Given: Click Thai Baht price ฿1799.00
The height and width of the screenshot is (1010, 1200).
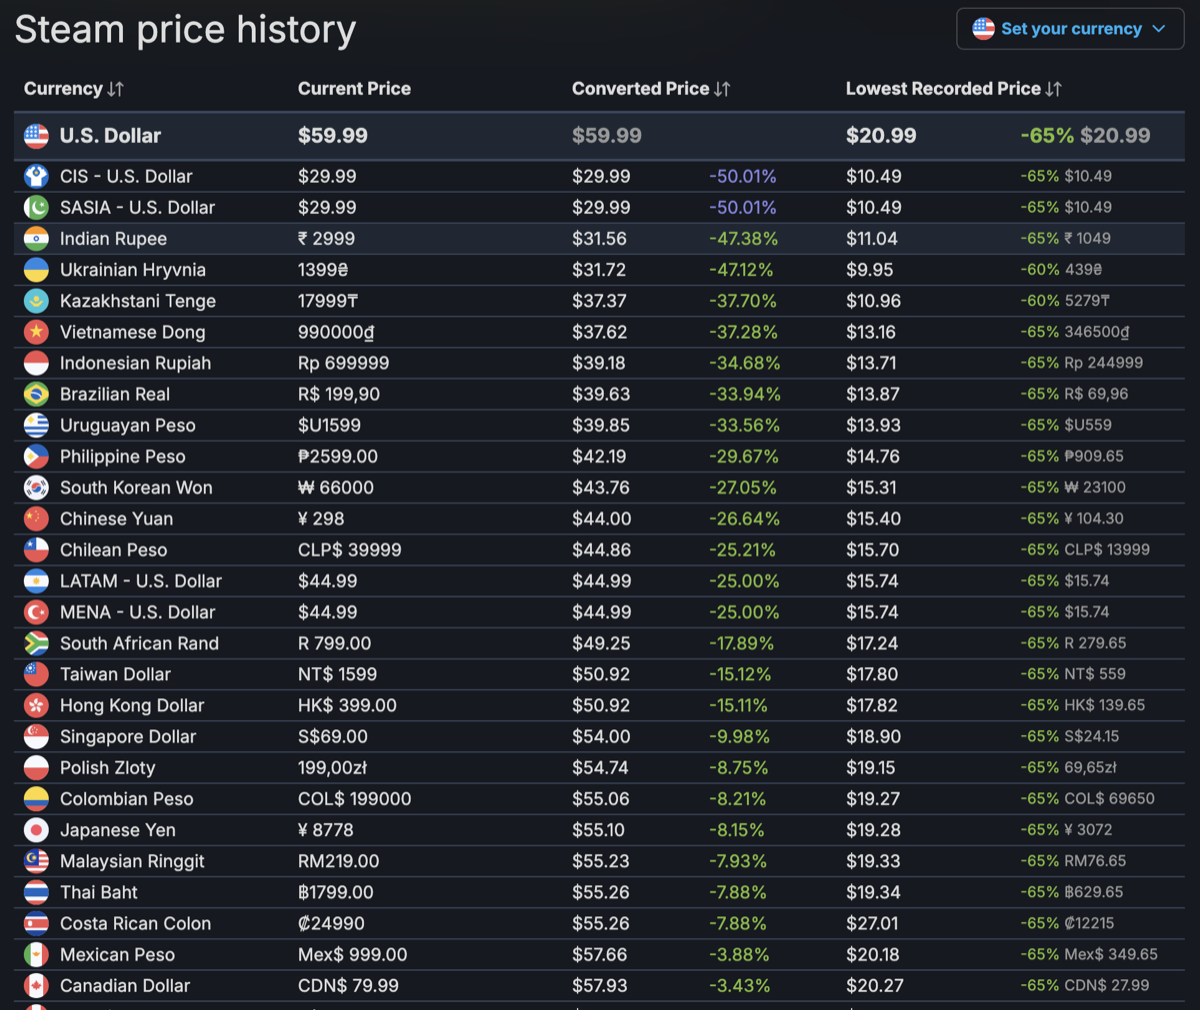Looking at the screenshot, I should 336,892.
